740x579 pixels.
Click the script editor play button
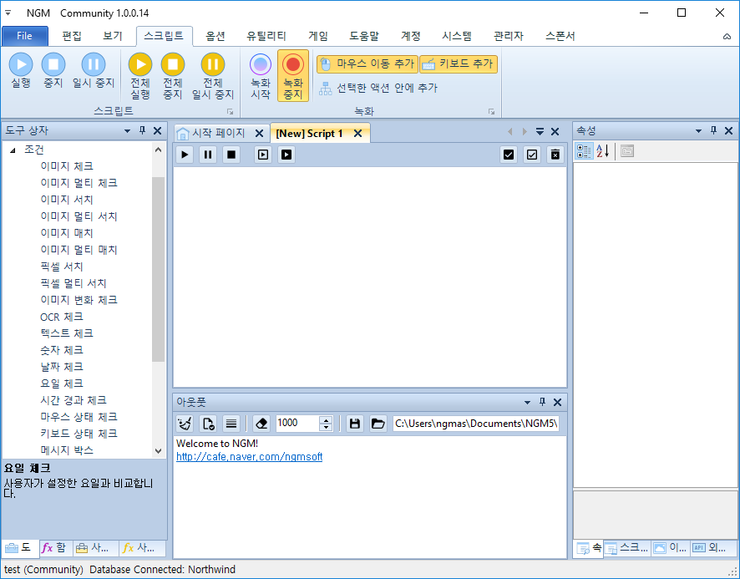click(x=185, y=155)
